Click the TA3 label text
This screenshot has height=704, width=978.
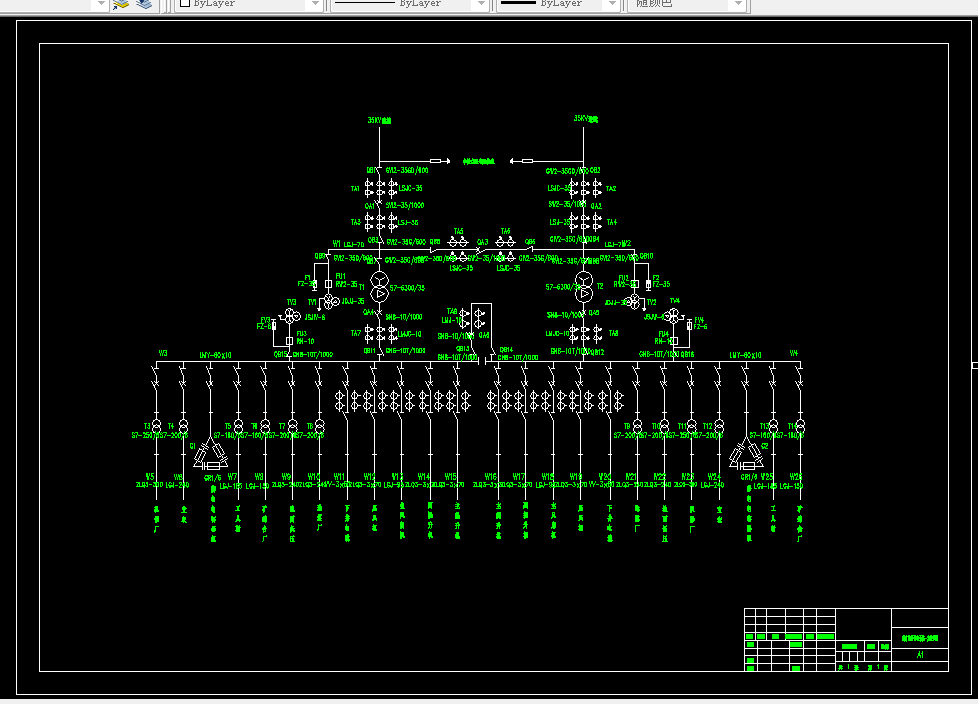pos(355,222)
